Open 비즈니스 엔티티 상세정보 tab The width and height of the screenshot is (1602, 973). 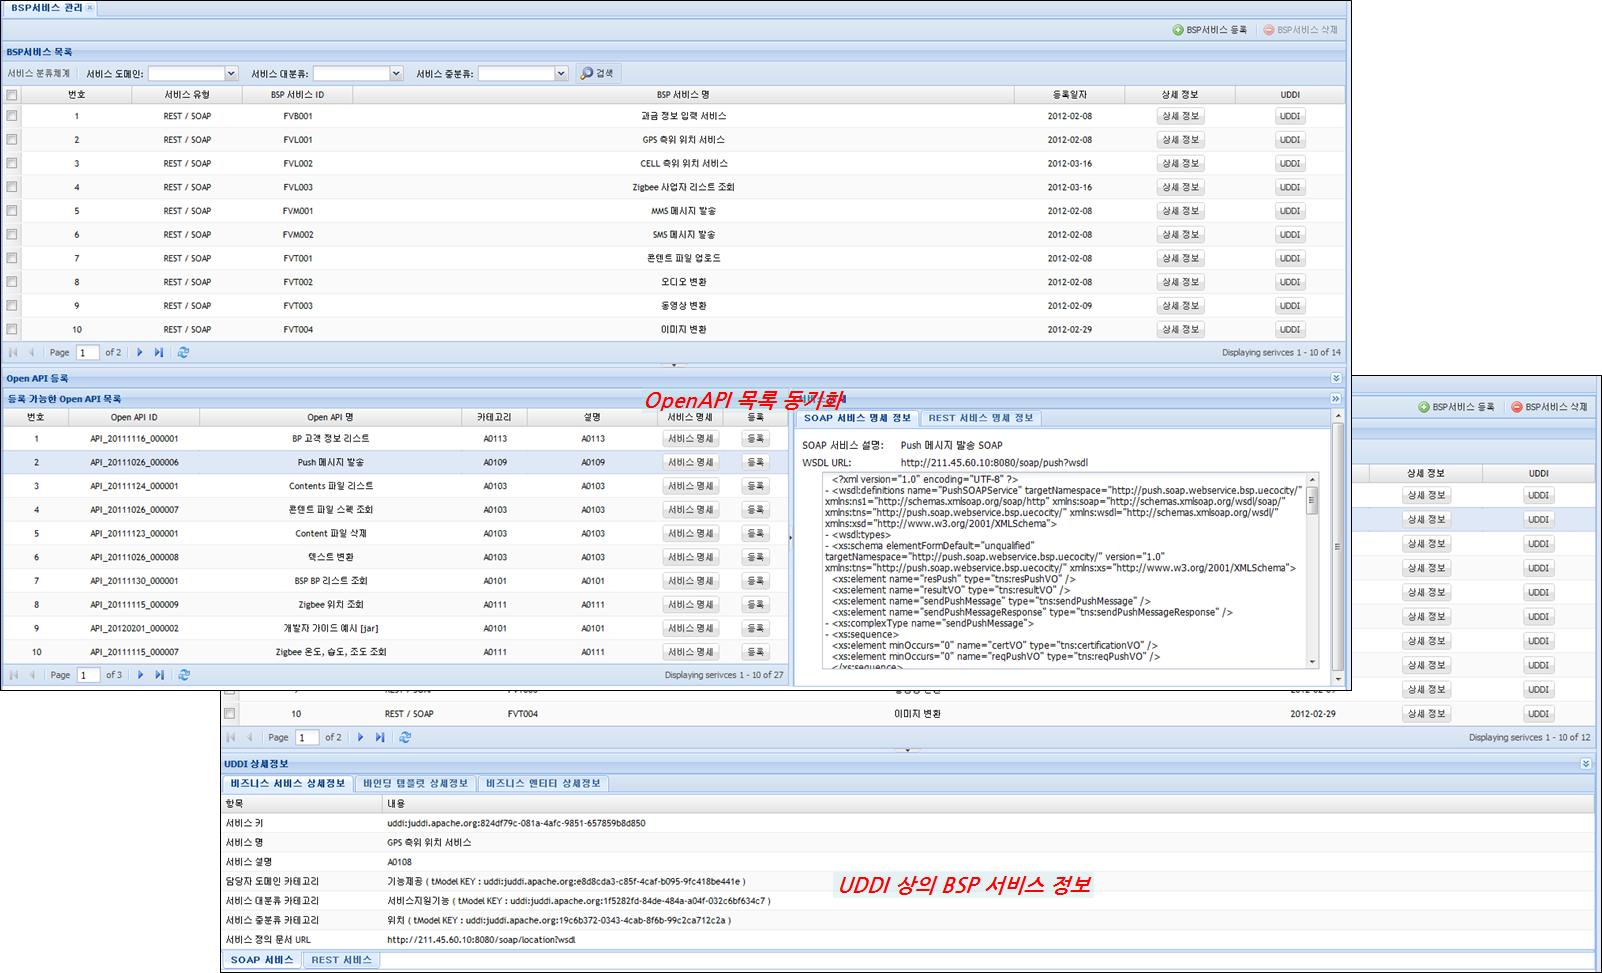[x=543, y=784]
